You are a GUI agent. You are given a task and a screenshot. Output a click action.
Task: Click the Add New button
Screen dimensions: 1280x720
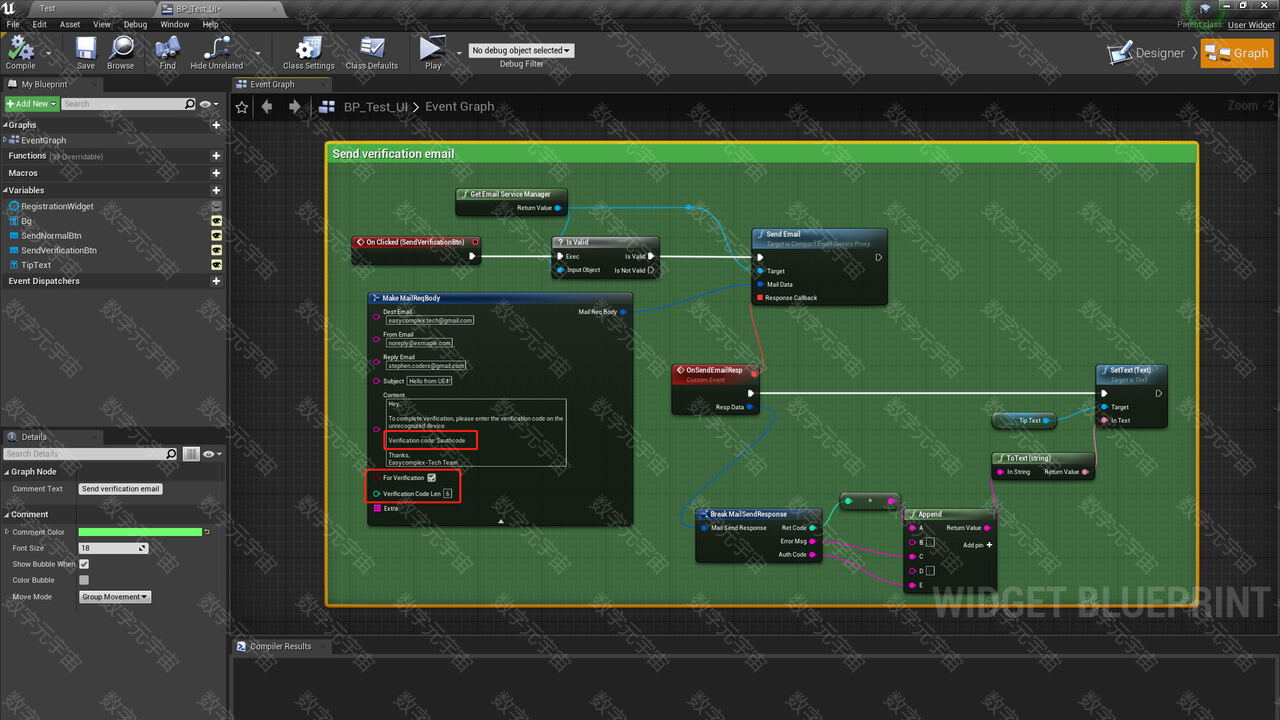(x=30, y=104)
